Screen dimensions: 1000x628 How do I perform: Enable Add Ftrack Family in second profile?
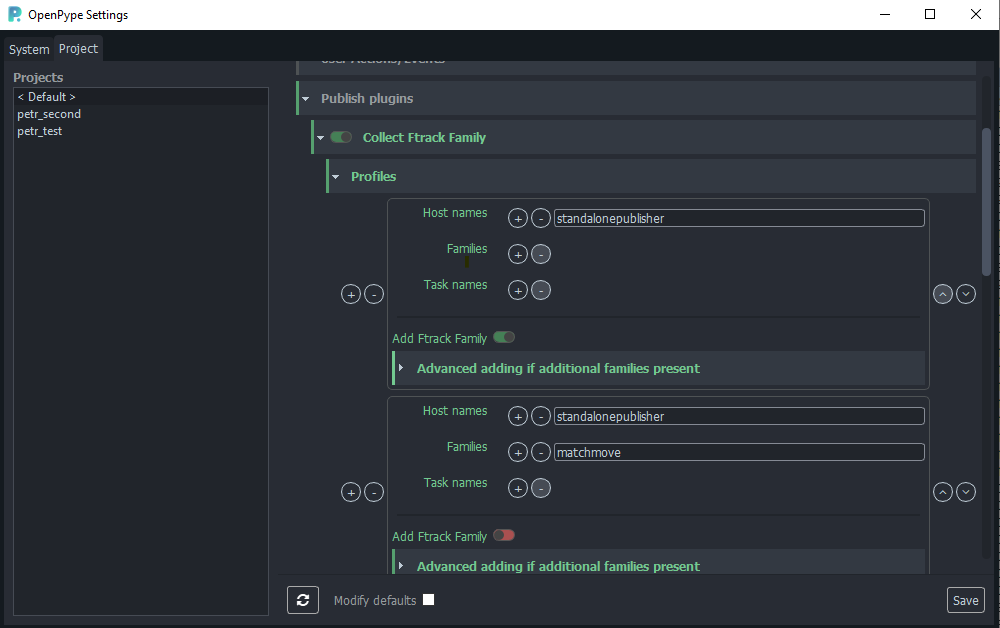click(504, 536)
